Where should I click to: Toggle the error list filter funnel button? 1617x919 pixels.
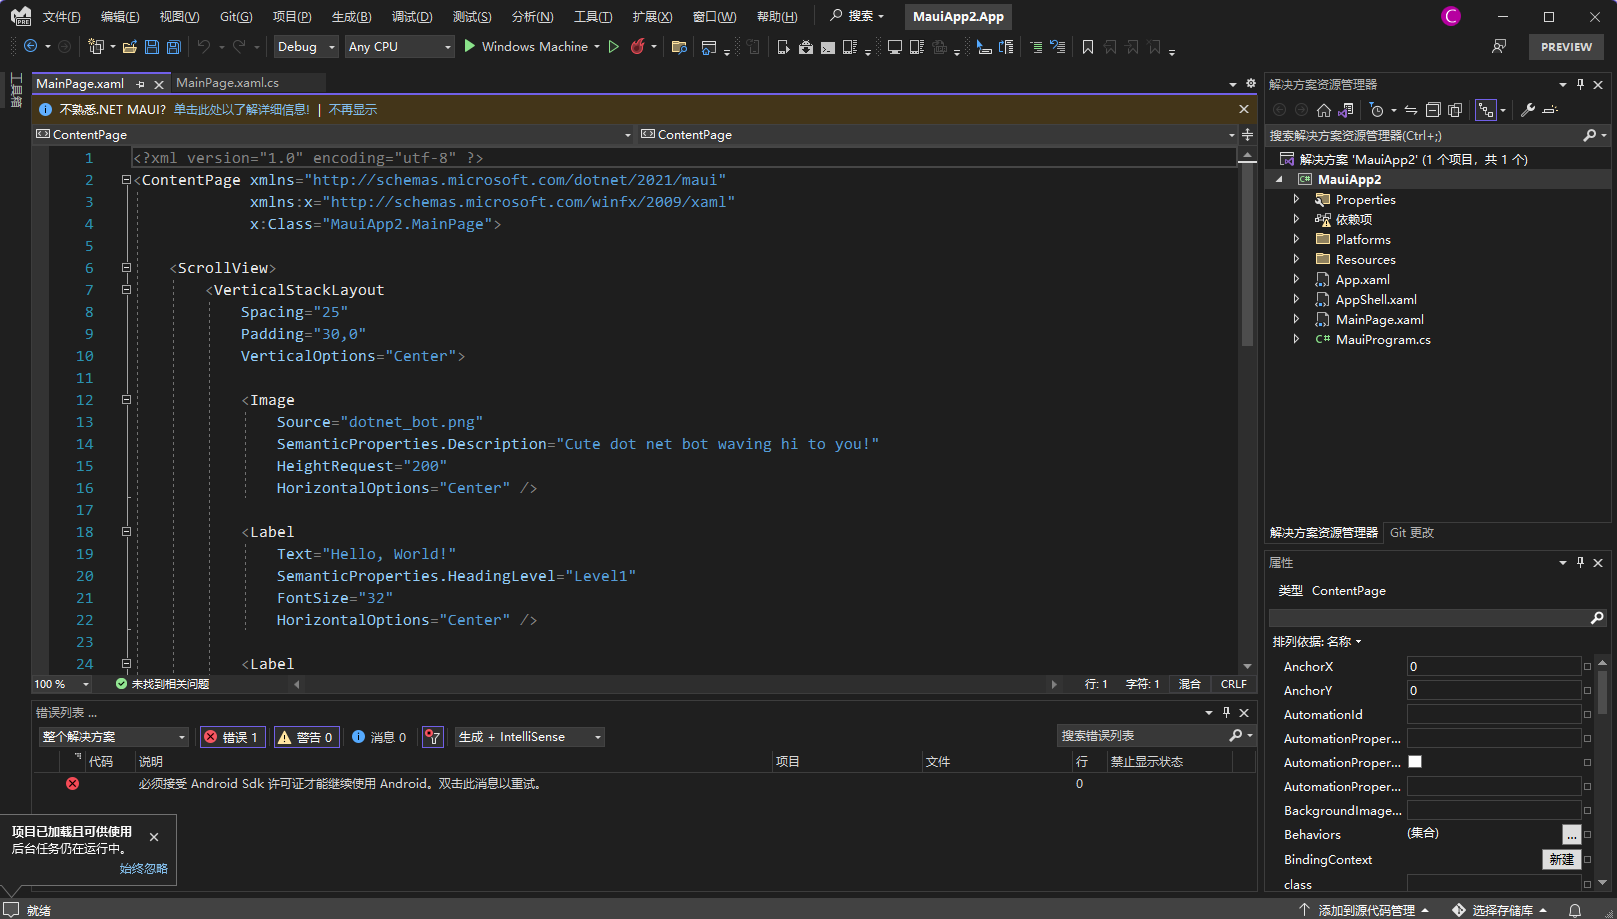point(433,737)
